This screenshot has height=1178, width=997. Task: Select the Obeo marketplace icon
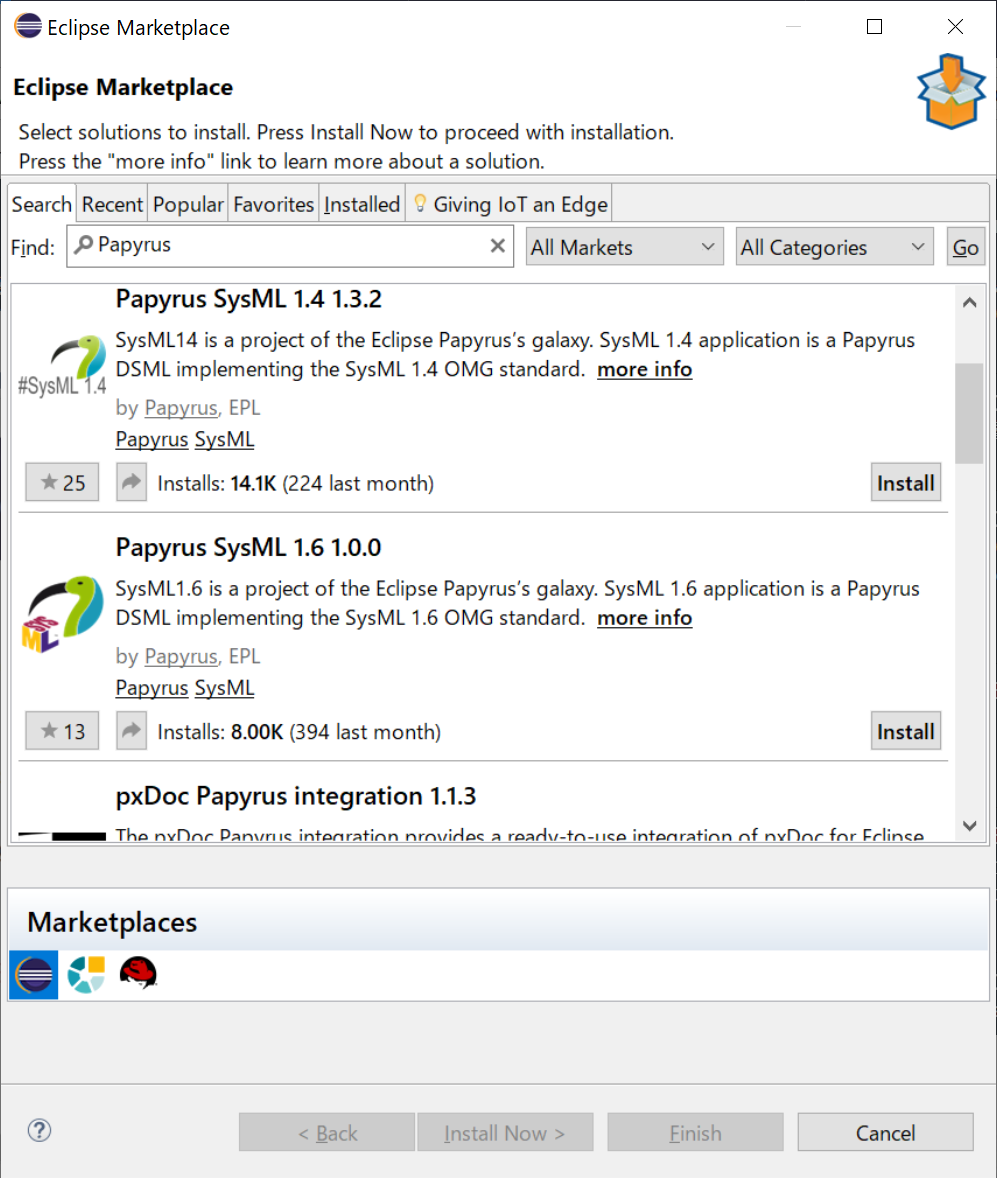(x=86, y=974)
